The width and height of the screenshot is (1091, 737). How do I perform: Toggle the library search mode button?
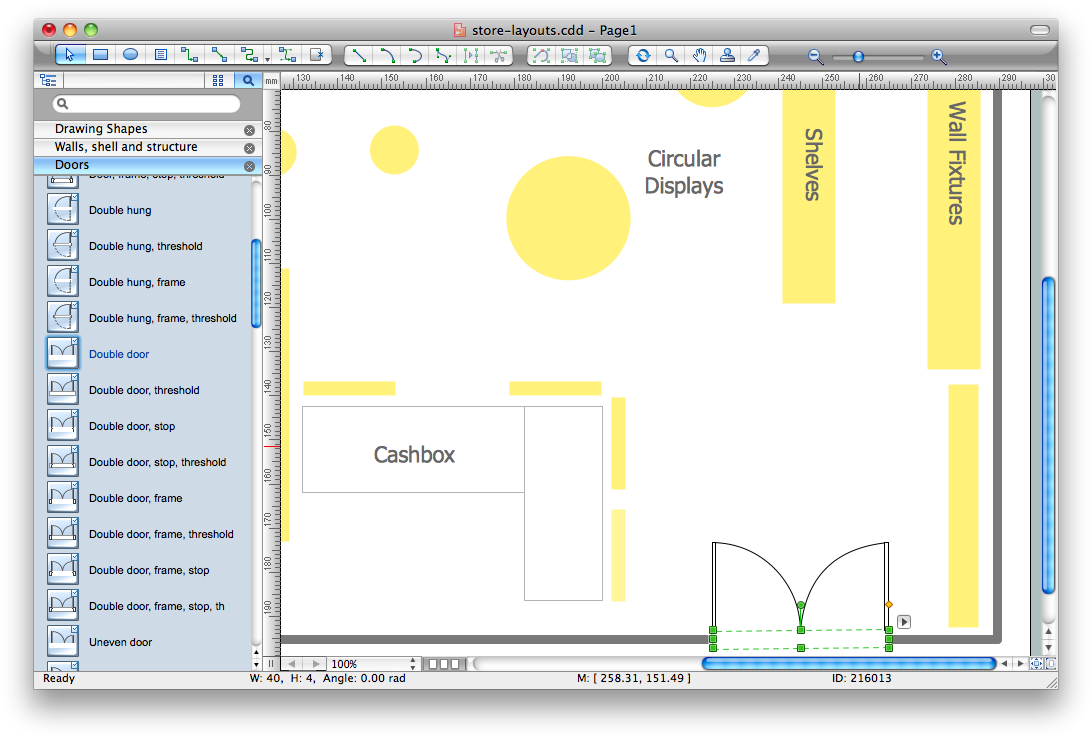(248, 81)
